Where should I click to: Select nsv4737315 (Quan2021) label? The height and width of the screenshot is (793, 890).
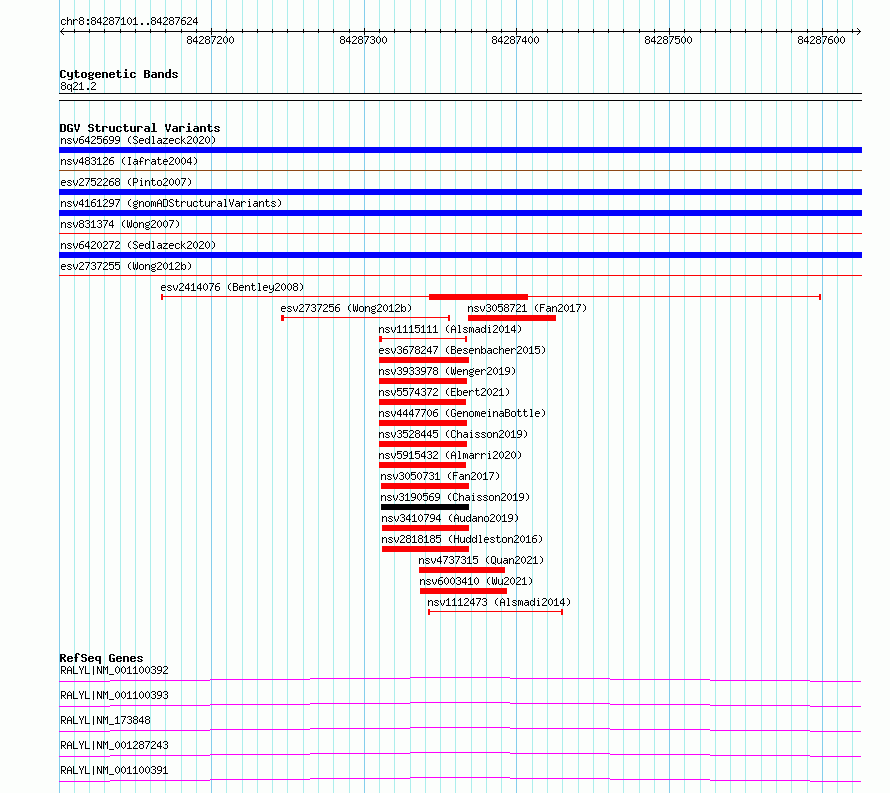coord(481,560)
